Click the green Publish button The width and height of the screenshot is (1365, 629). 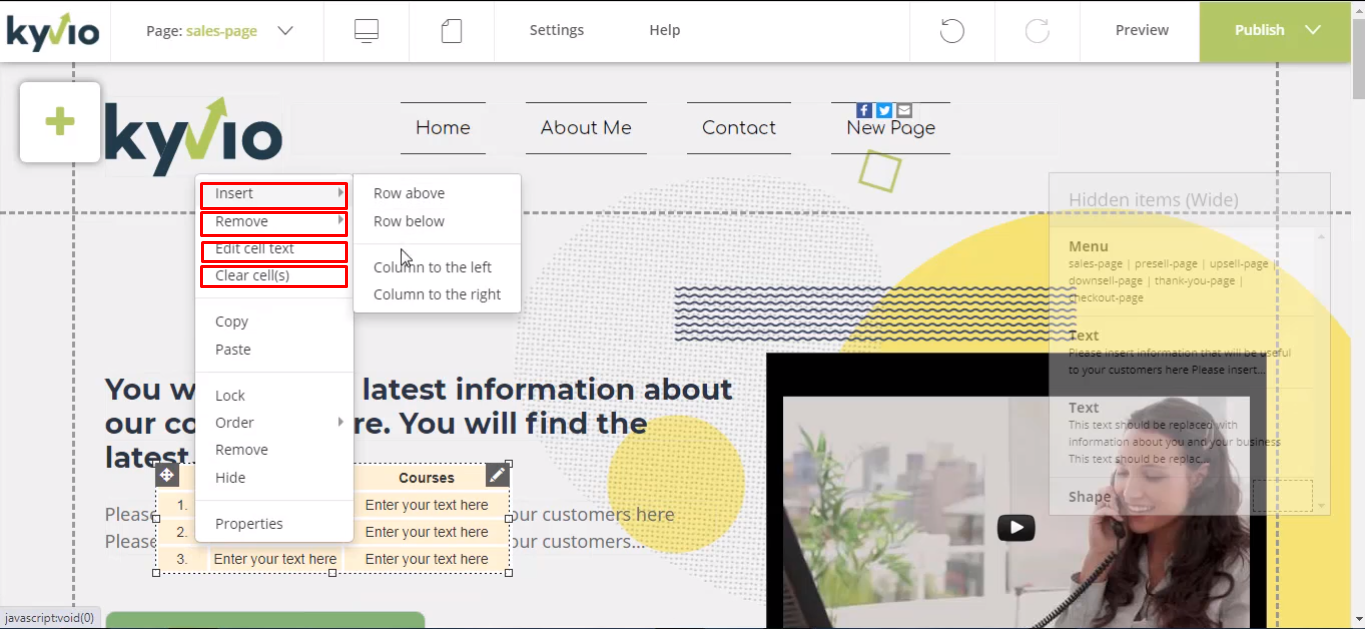[1259, 30]
